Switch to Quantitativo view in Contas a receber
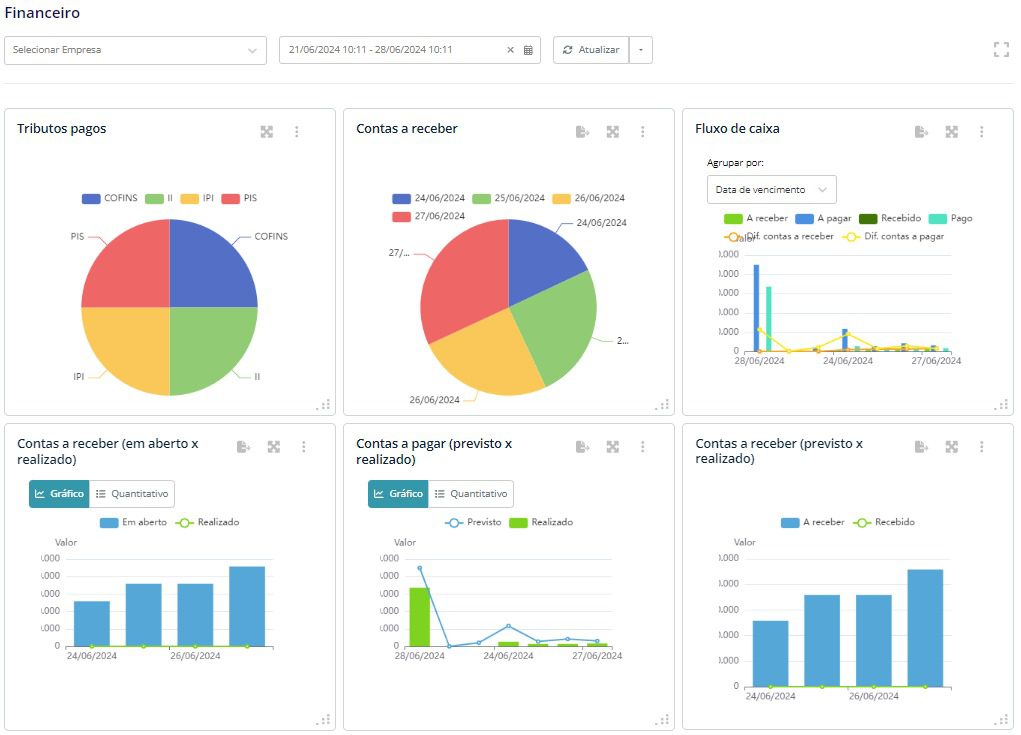This screenshot has height=735, width=1021. pos(133,493)
